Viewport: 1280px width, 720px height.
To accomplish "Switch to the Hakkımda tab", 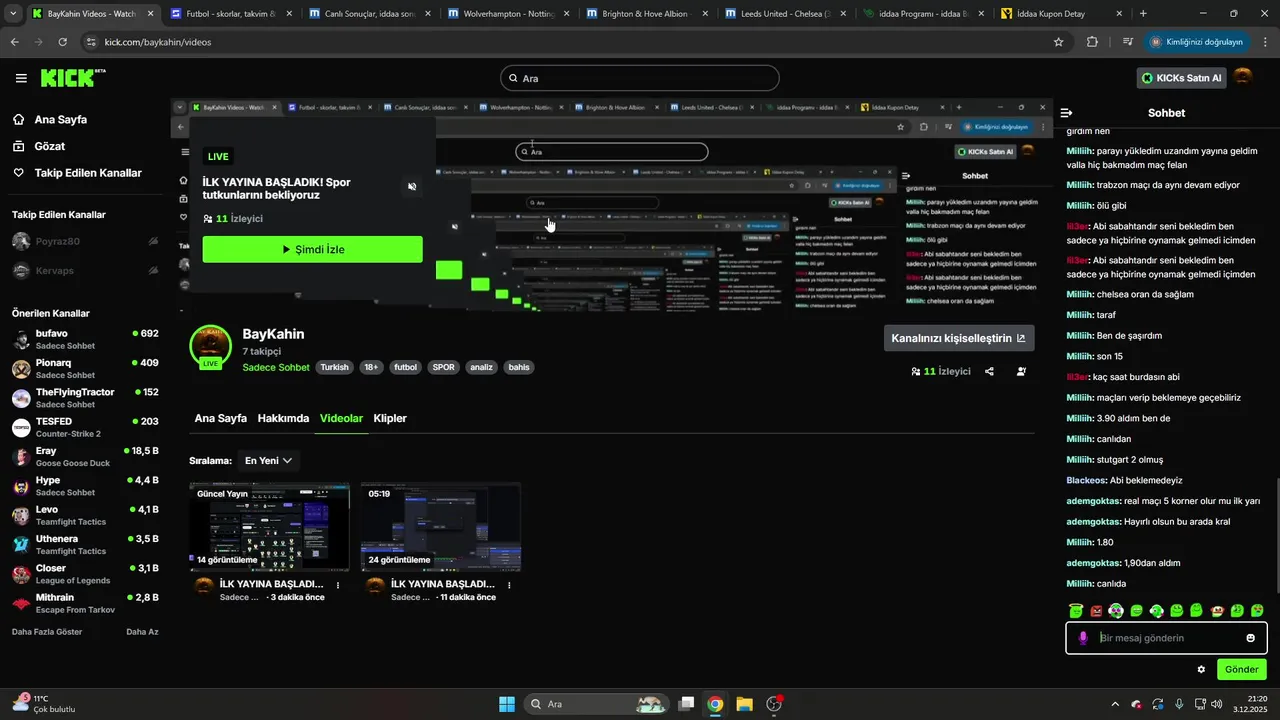I will coord(283,418).
